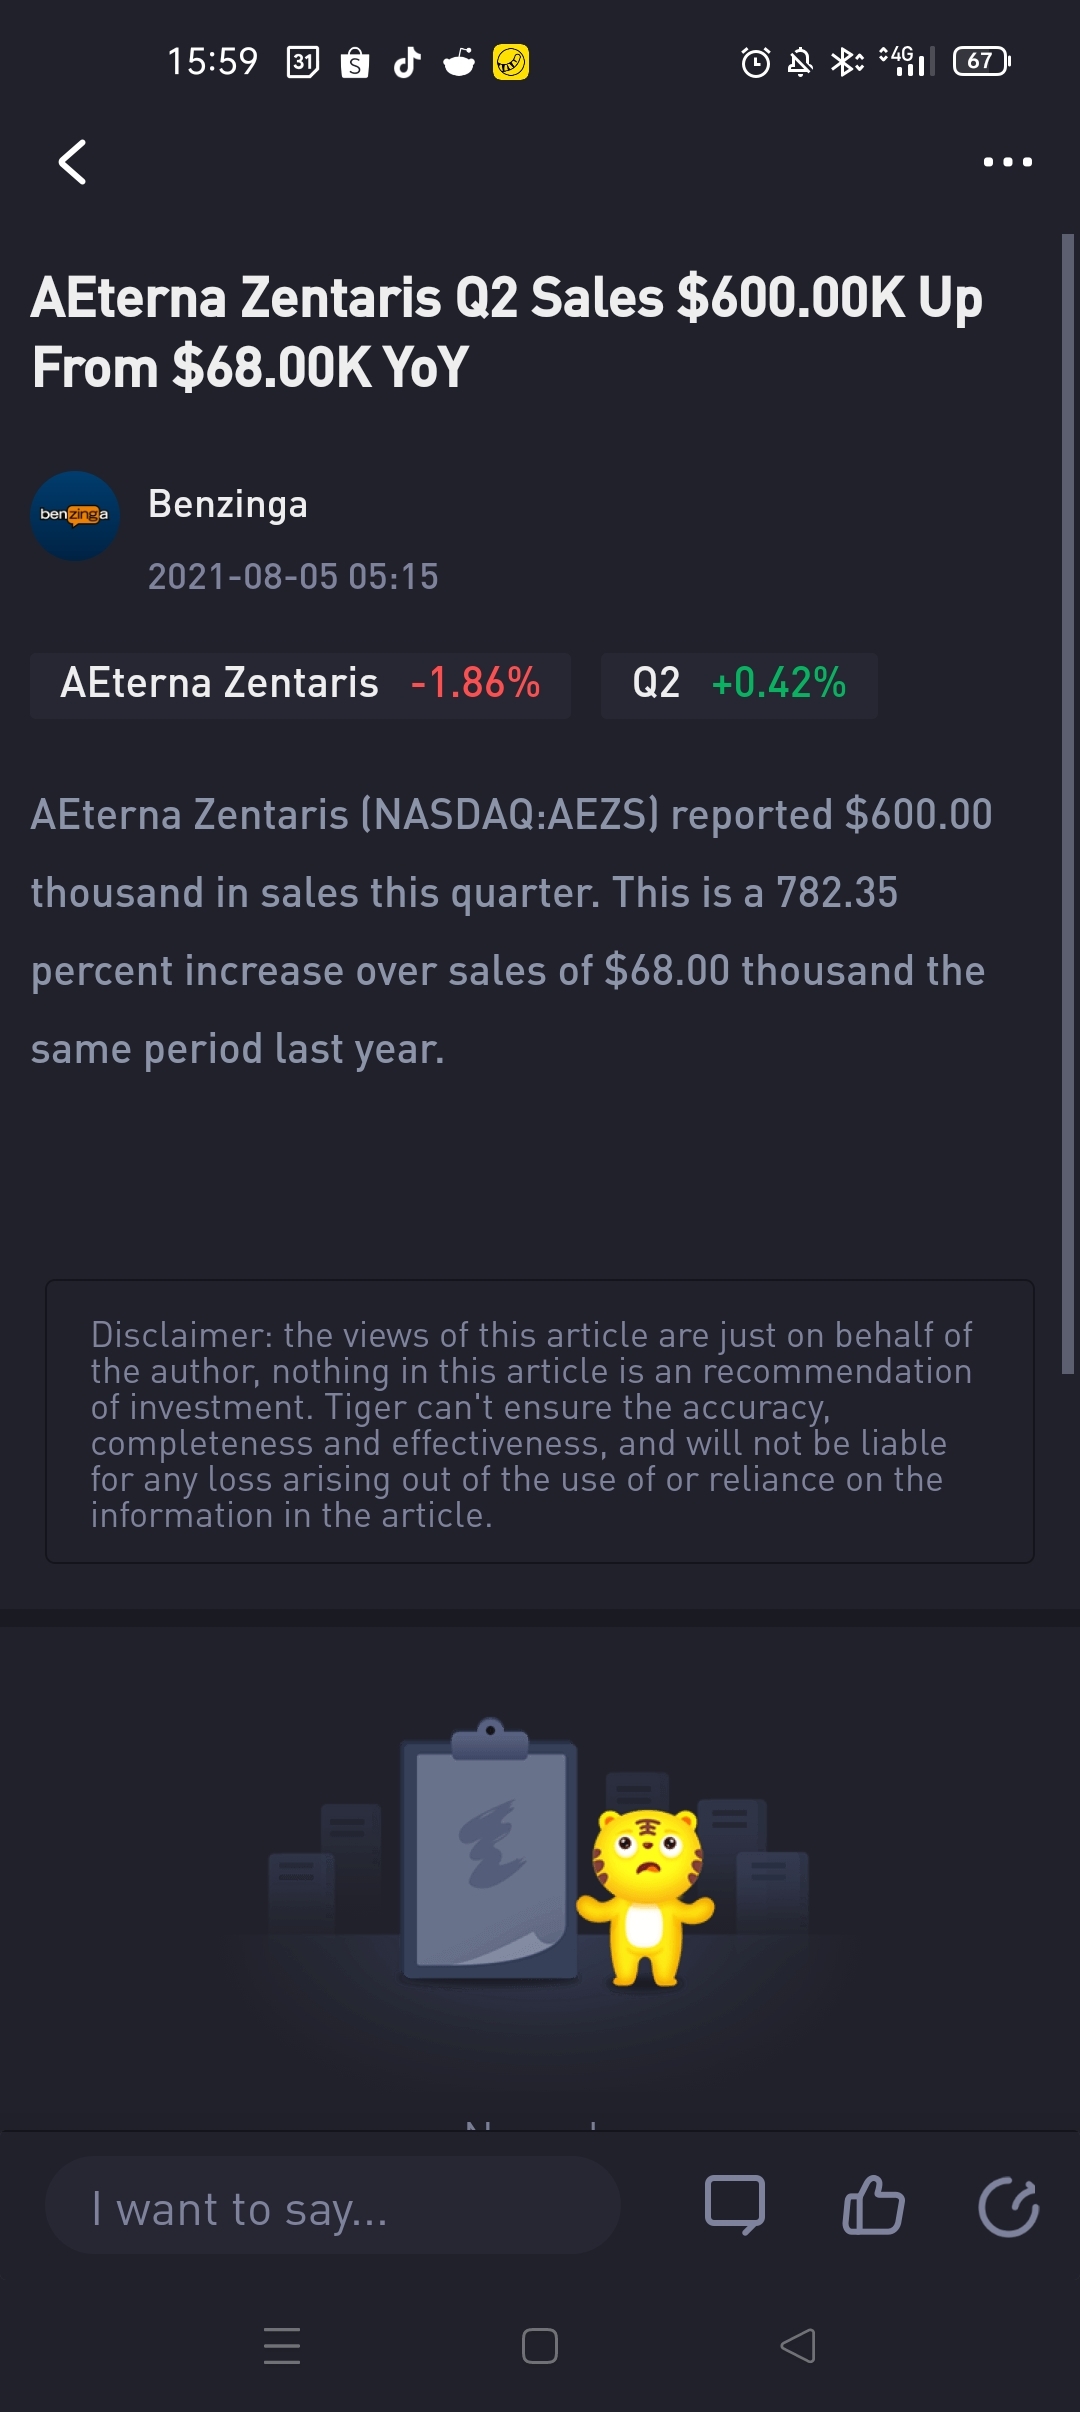Tap the disclaimer text box
Screen dimensions: 1080x2412
tap(540, 1421)
